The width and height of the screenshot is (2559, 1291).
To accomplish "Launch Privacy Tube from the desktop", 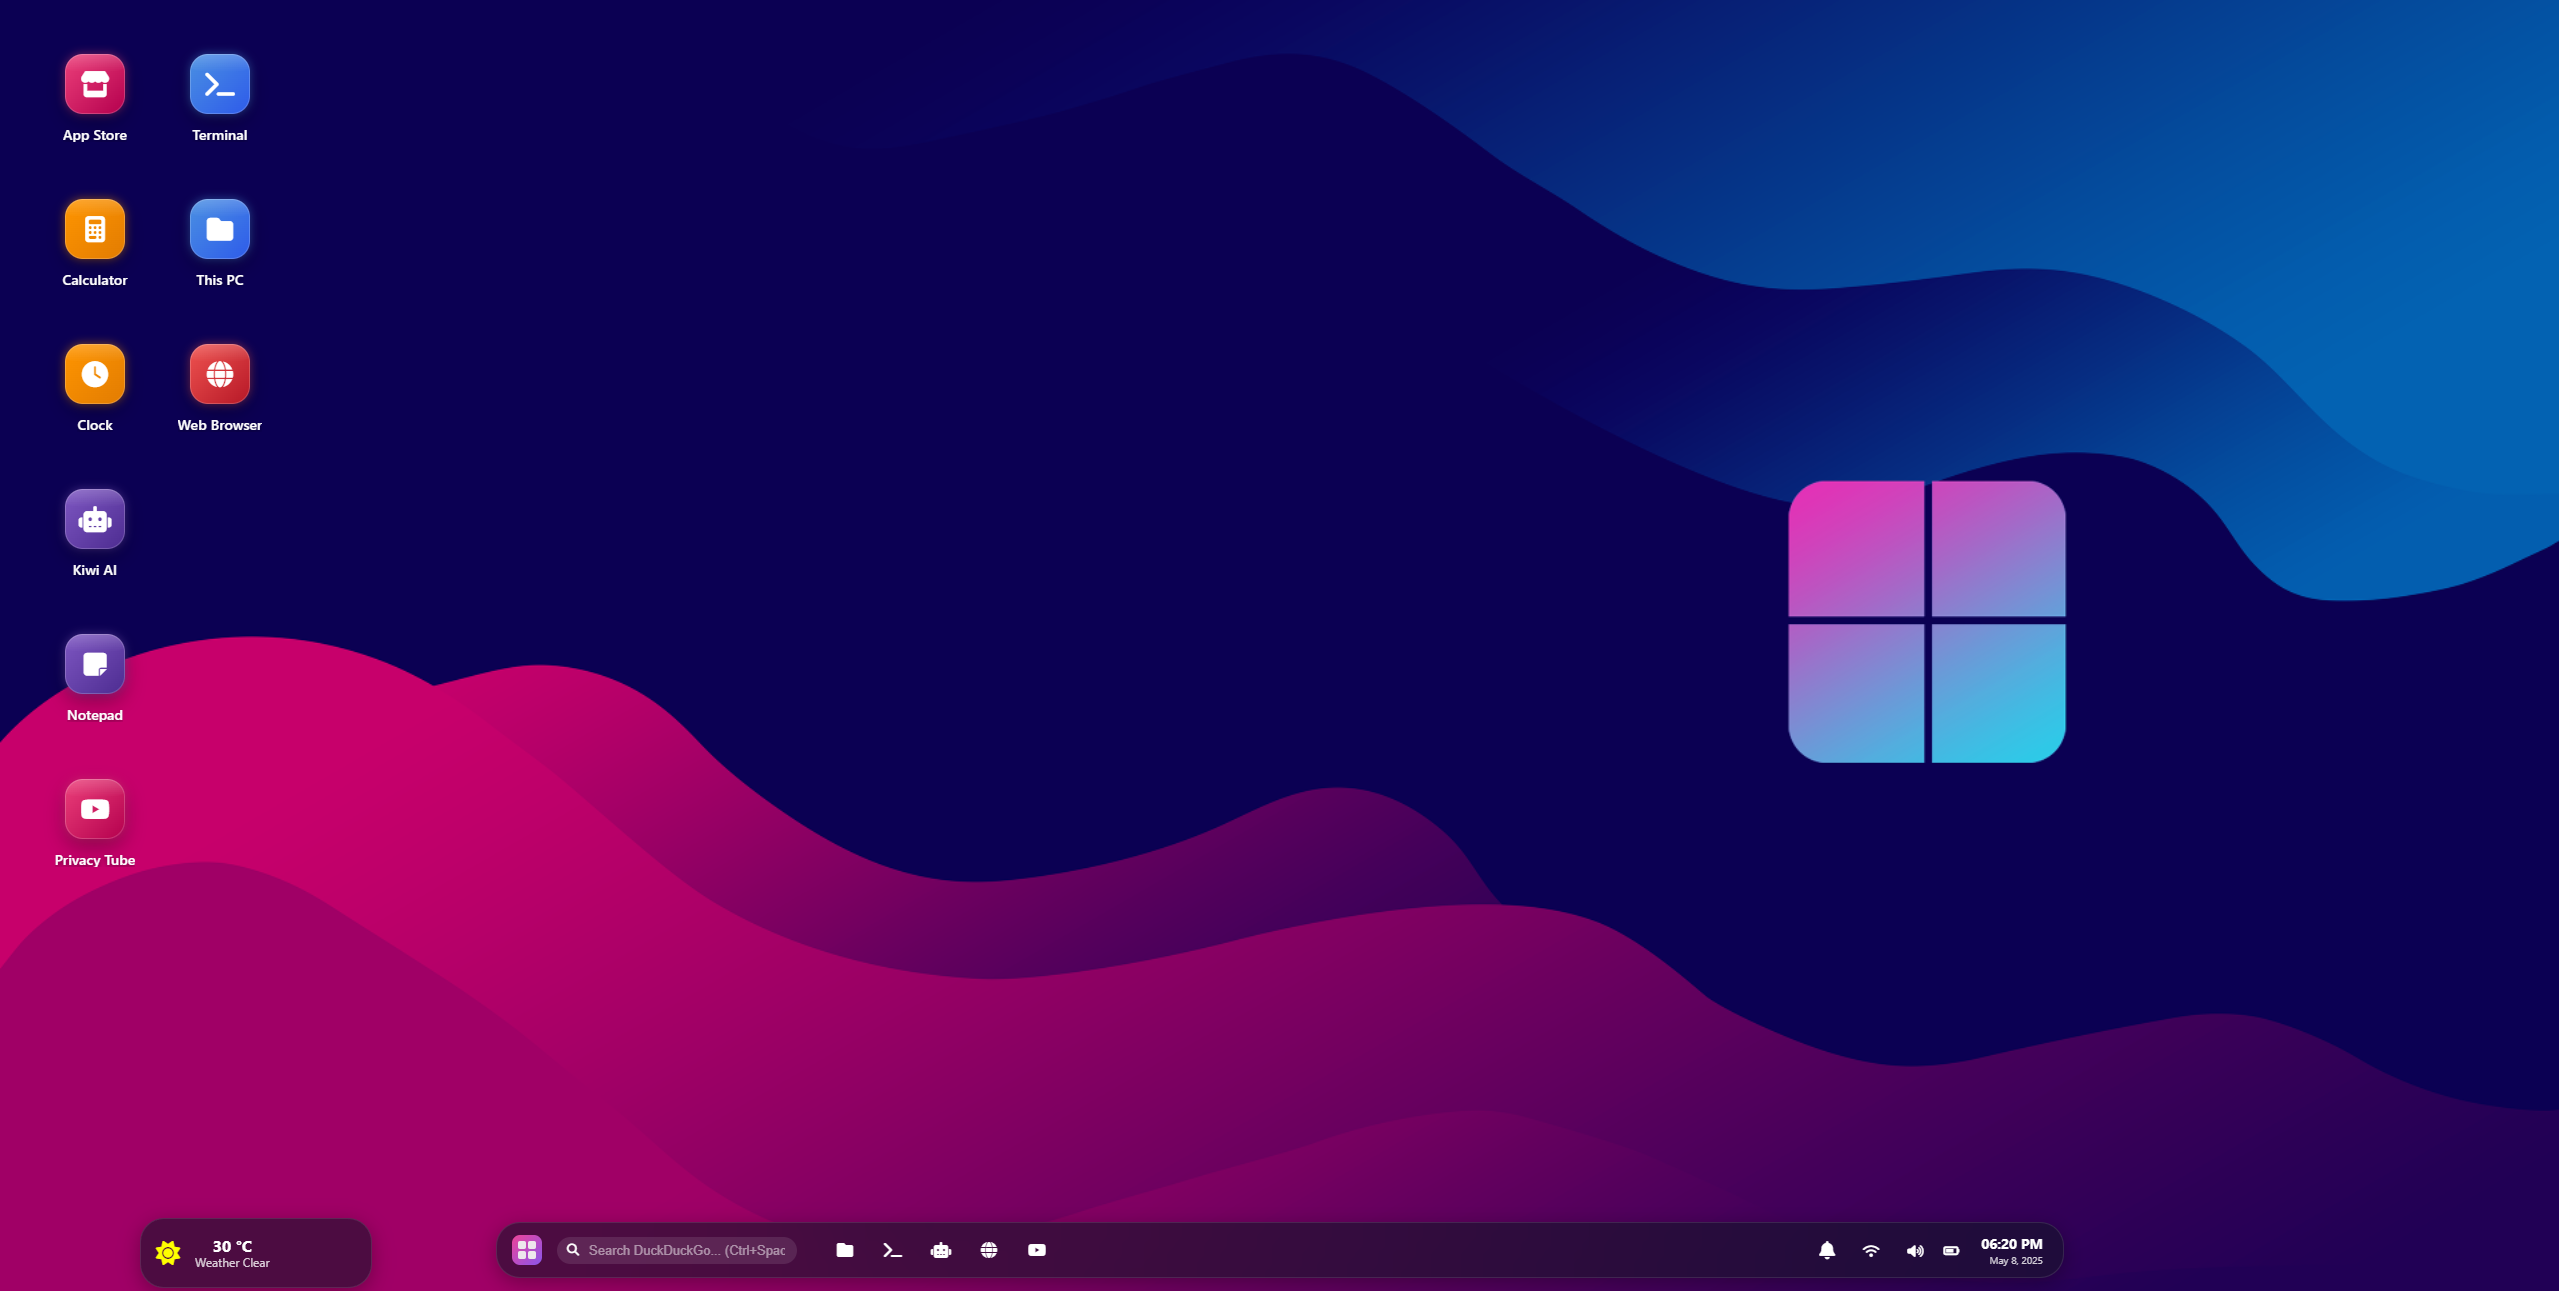I will click(x=95, y=810).
